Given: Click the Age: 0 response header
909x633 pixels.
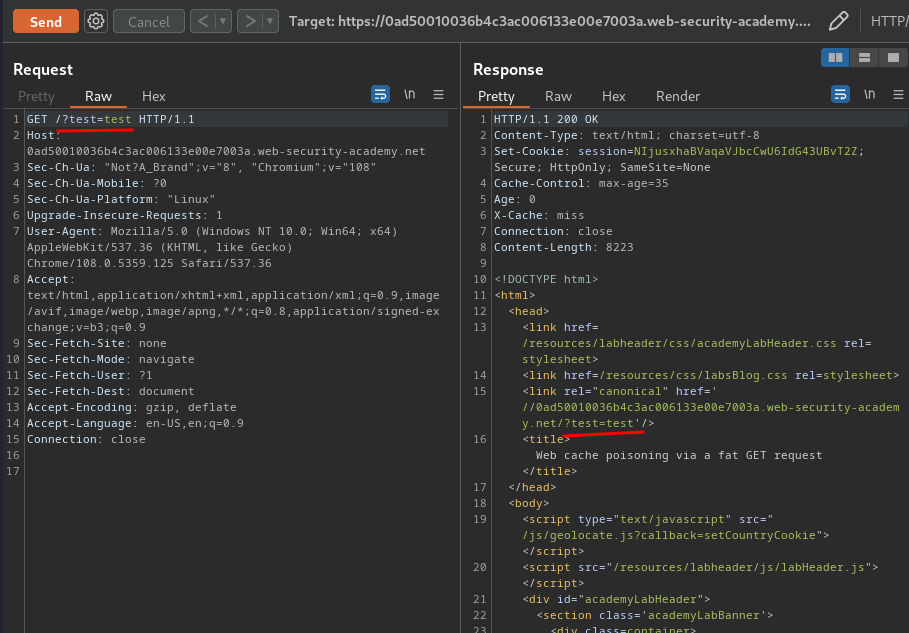Looking at the screenshot, I should click(x=515, y=199).
